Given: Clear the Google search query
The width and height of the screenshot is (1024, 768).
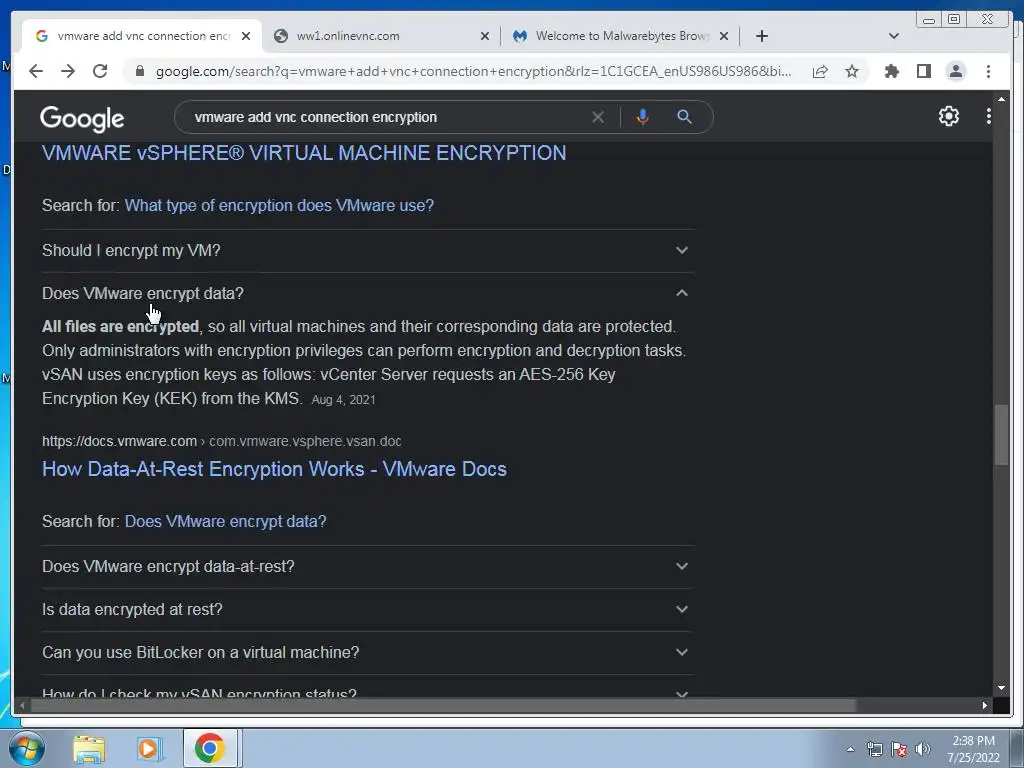Looking at the screenshot, I should coord(598,117).
